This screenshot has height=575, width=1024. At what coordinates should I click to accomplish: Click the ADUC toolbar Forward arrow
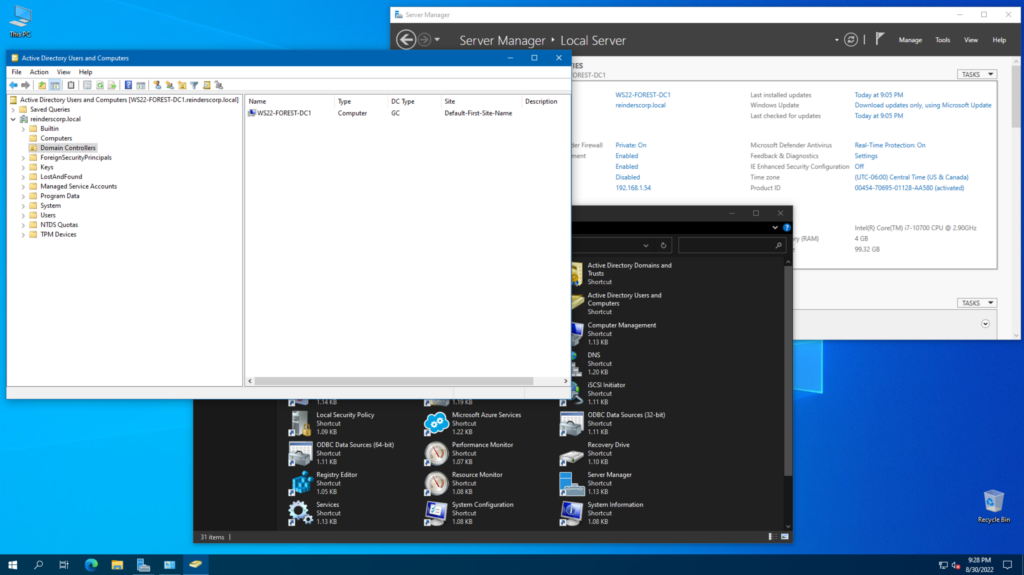pos(25,85)
